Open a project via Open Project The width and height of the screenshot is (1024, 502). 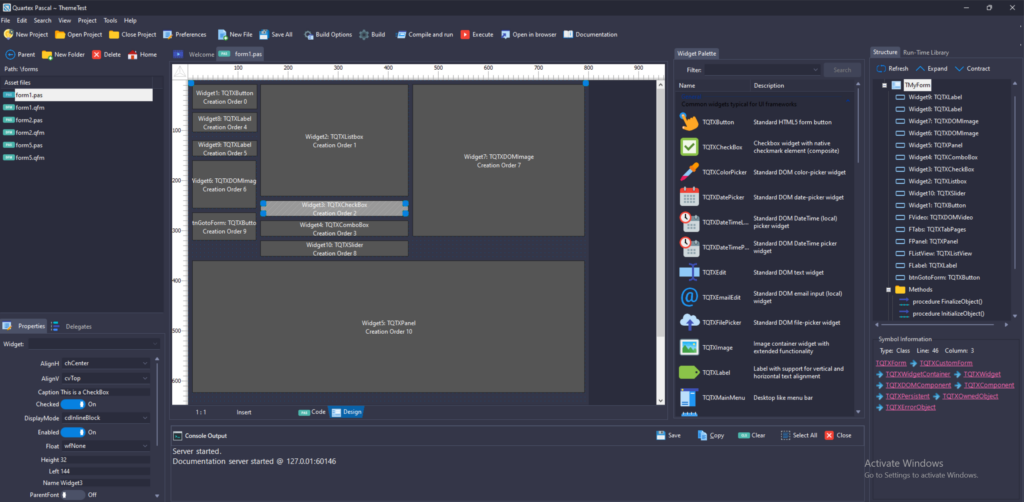78,35
